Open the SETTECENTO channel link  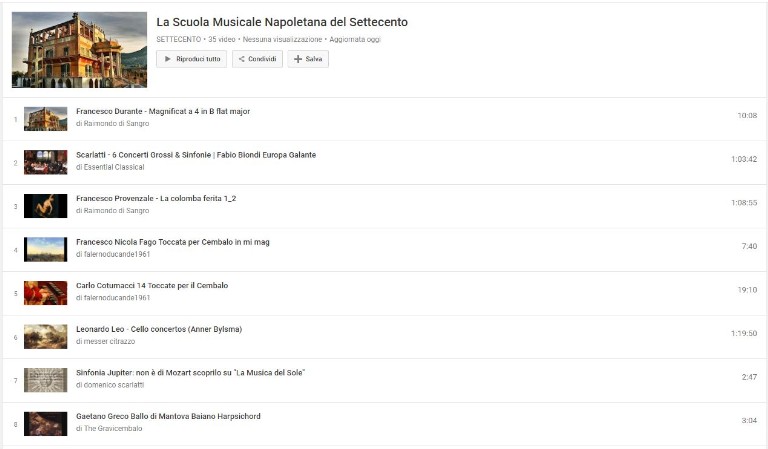tap(179, 39)
